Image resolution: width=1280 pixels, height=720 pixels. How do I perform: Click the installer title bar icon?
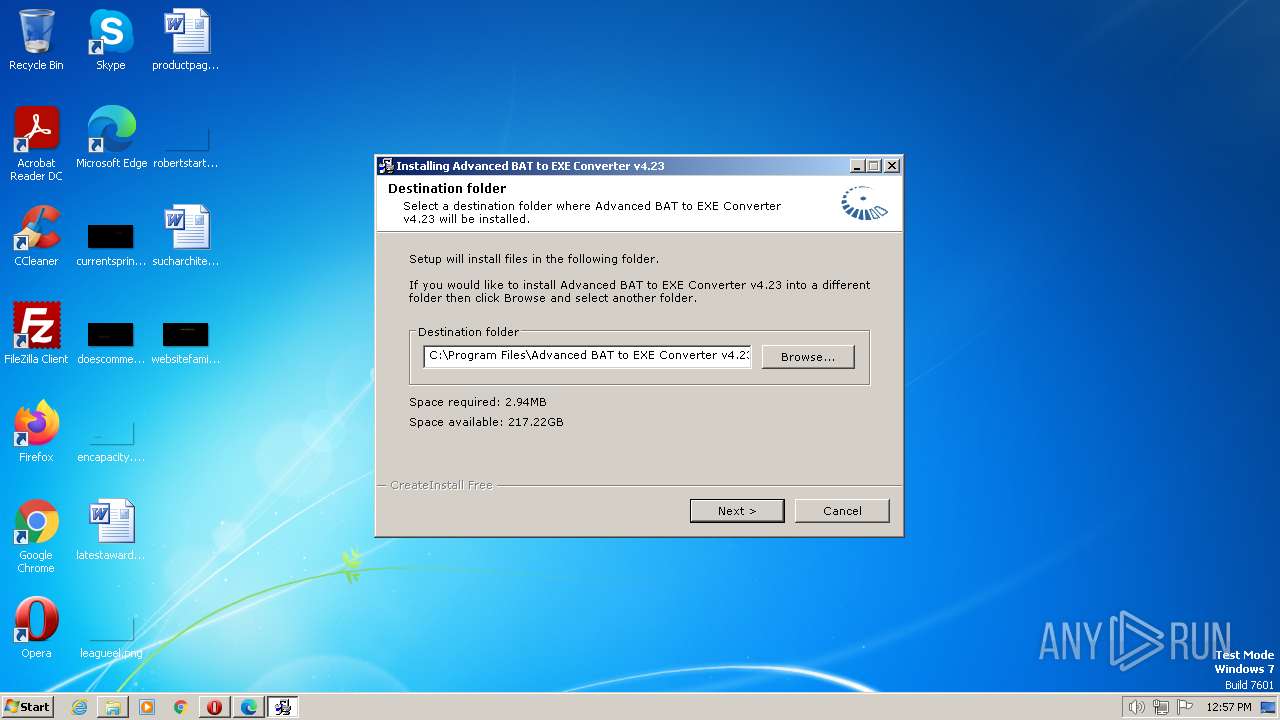386,166
